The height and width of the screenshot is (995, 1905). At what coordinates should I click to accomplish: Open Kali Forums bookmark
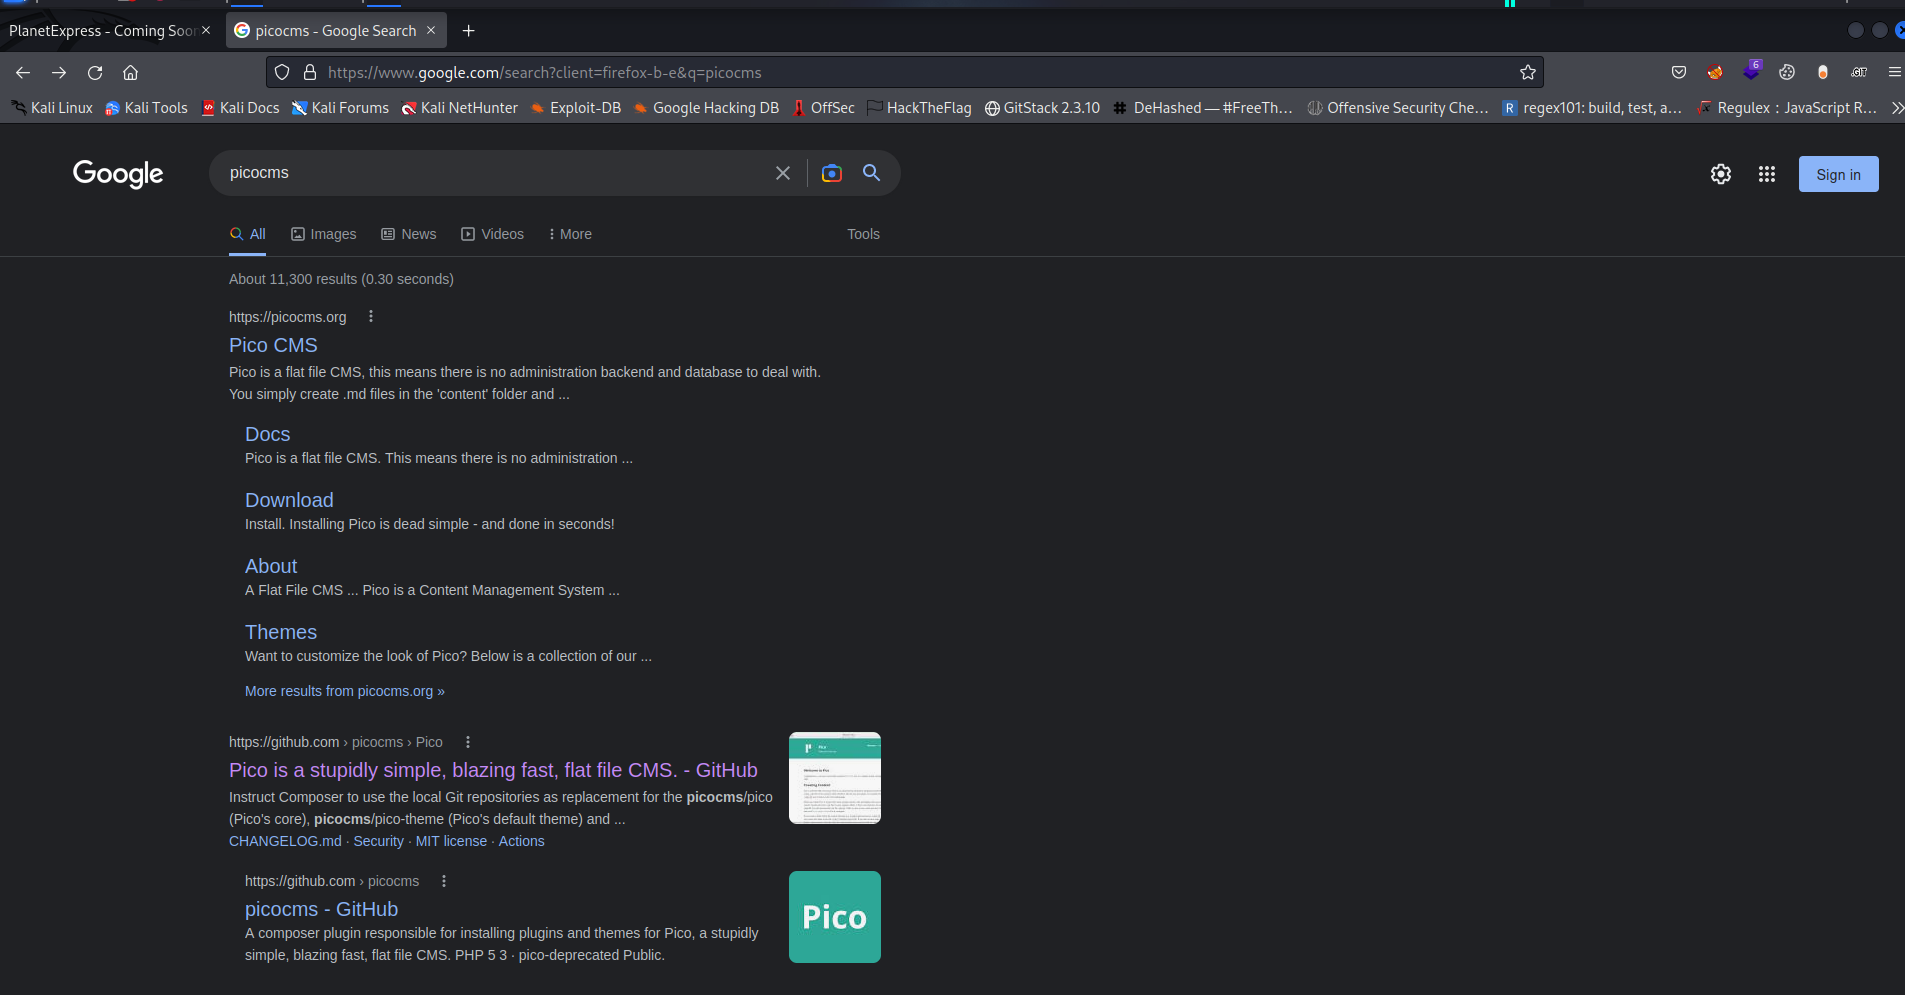(x=340, y=108)
